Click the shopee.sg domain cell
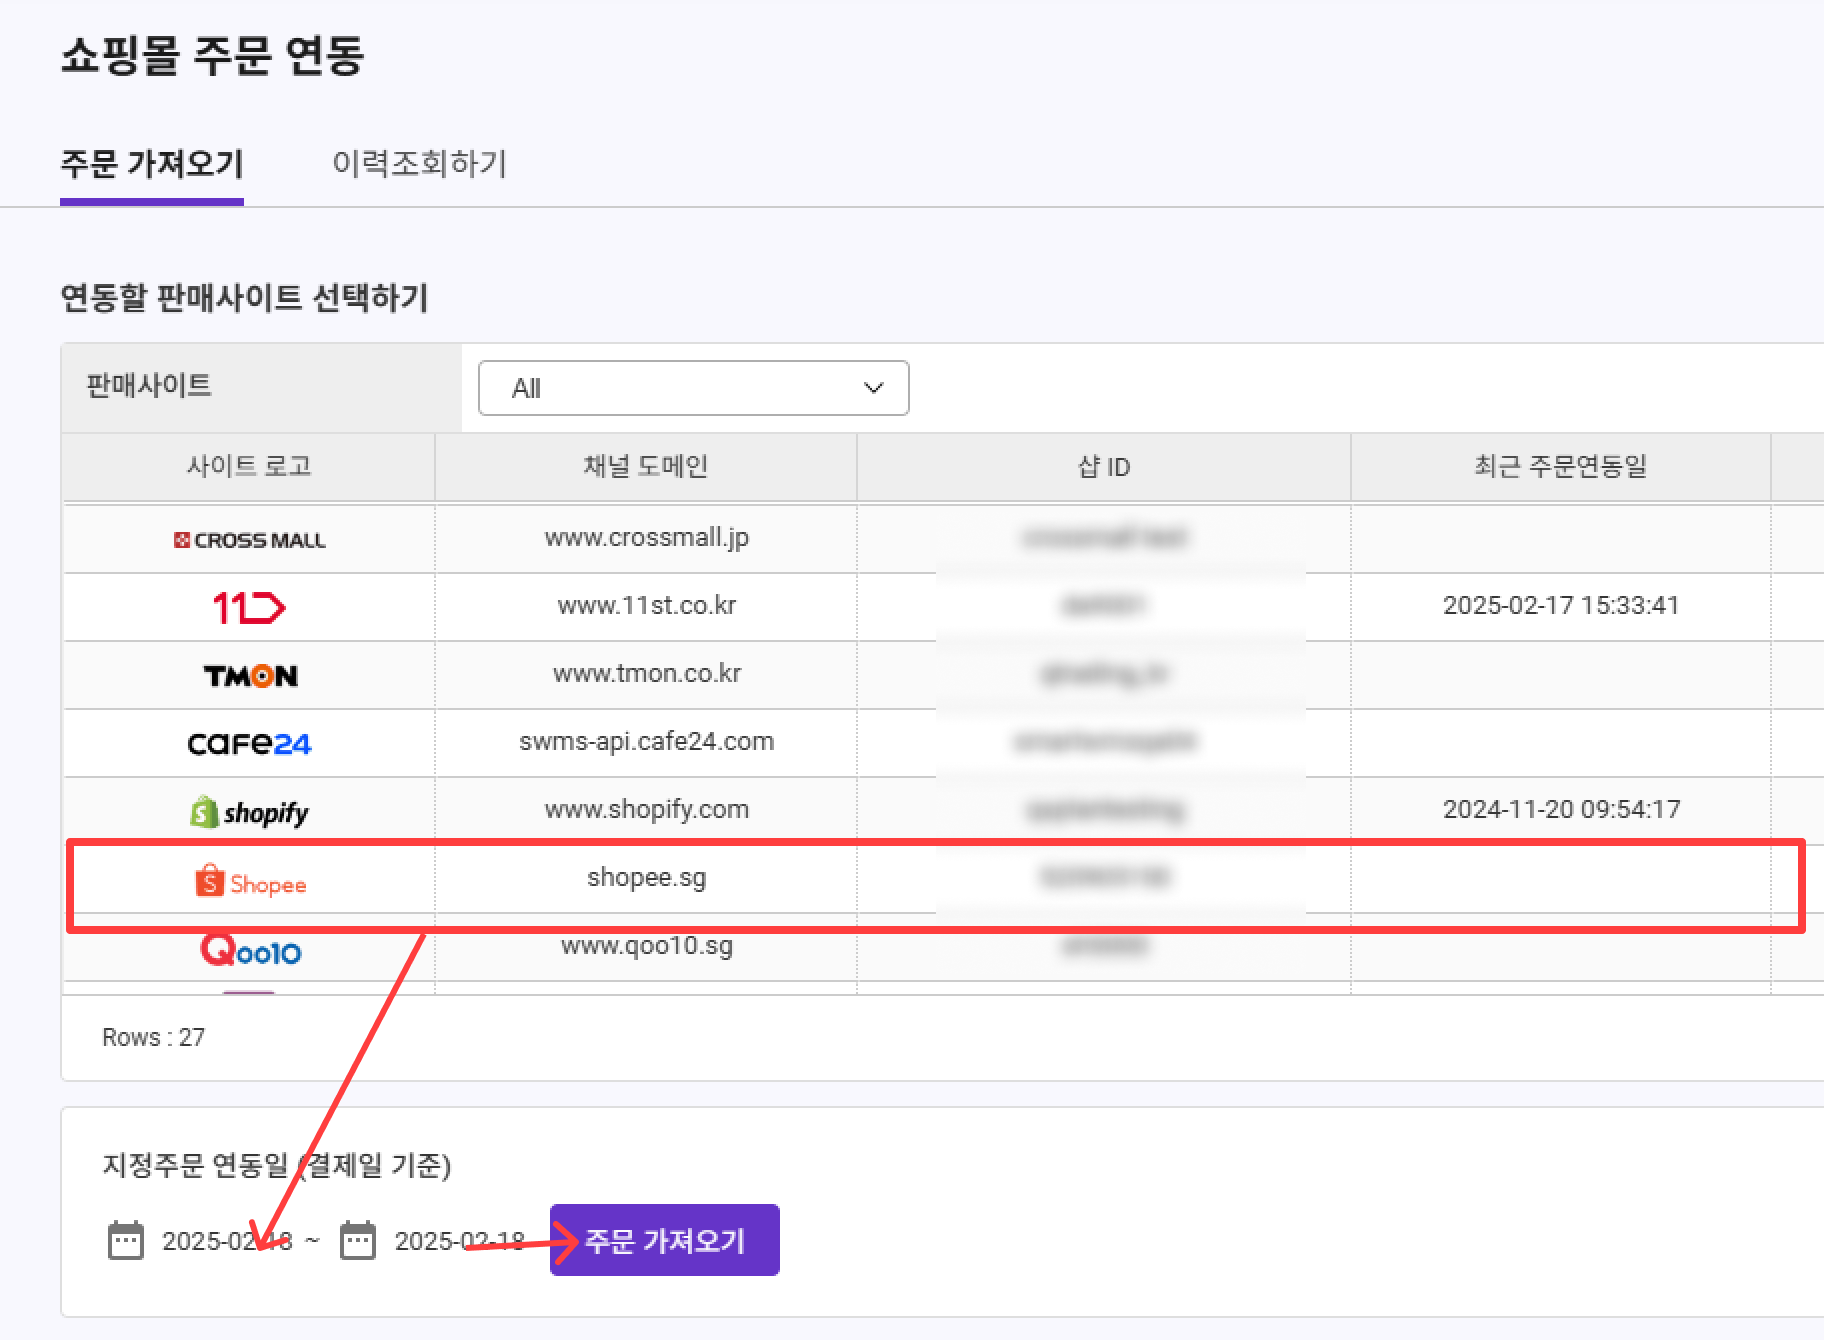Image resolution: width=1824 pixels, height=1340 pixels. click(x=647, y=878)
